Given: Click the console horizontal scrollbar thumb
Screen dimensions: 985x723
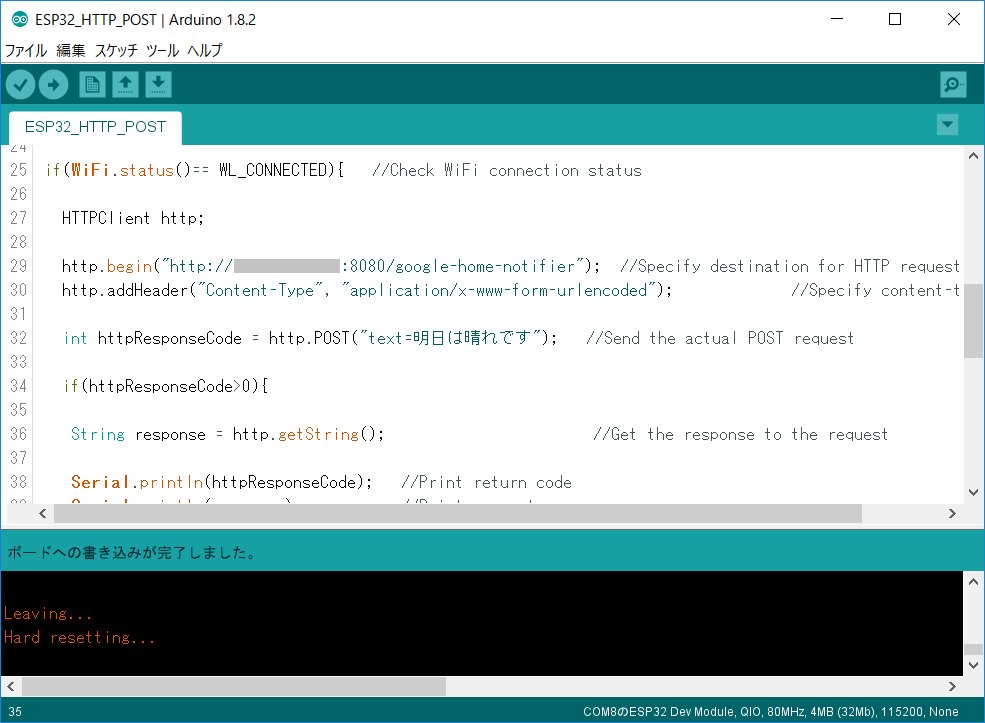Looking at the screenshot, I should [x=234, y=687].
